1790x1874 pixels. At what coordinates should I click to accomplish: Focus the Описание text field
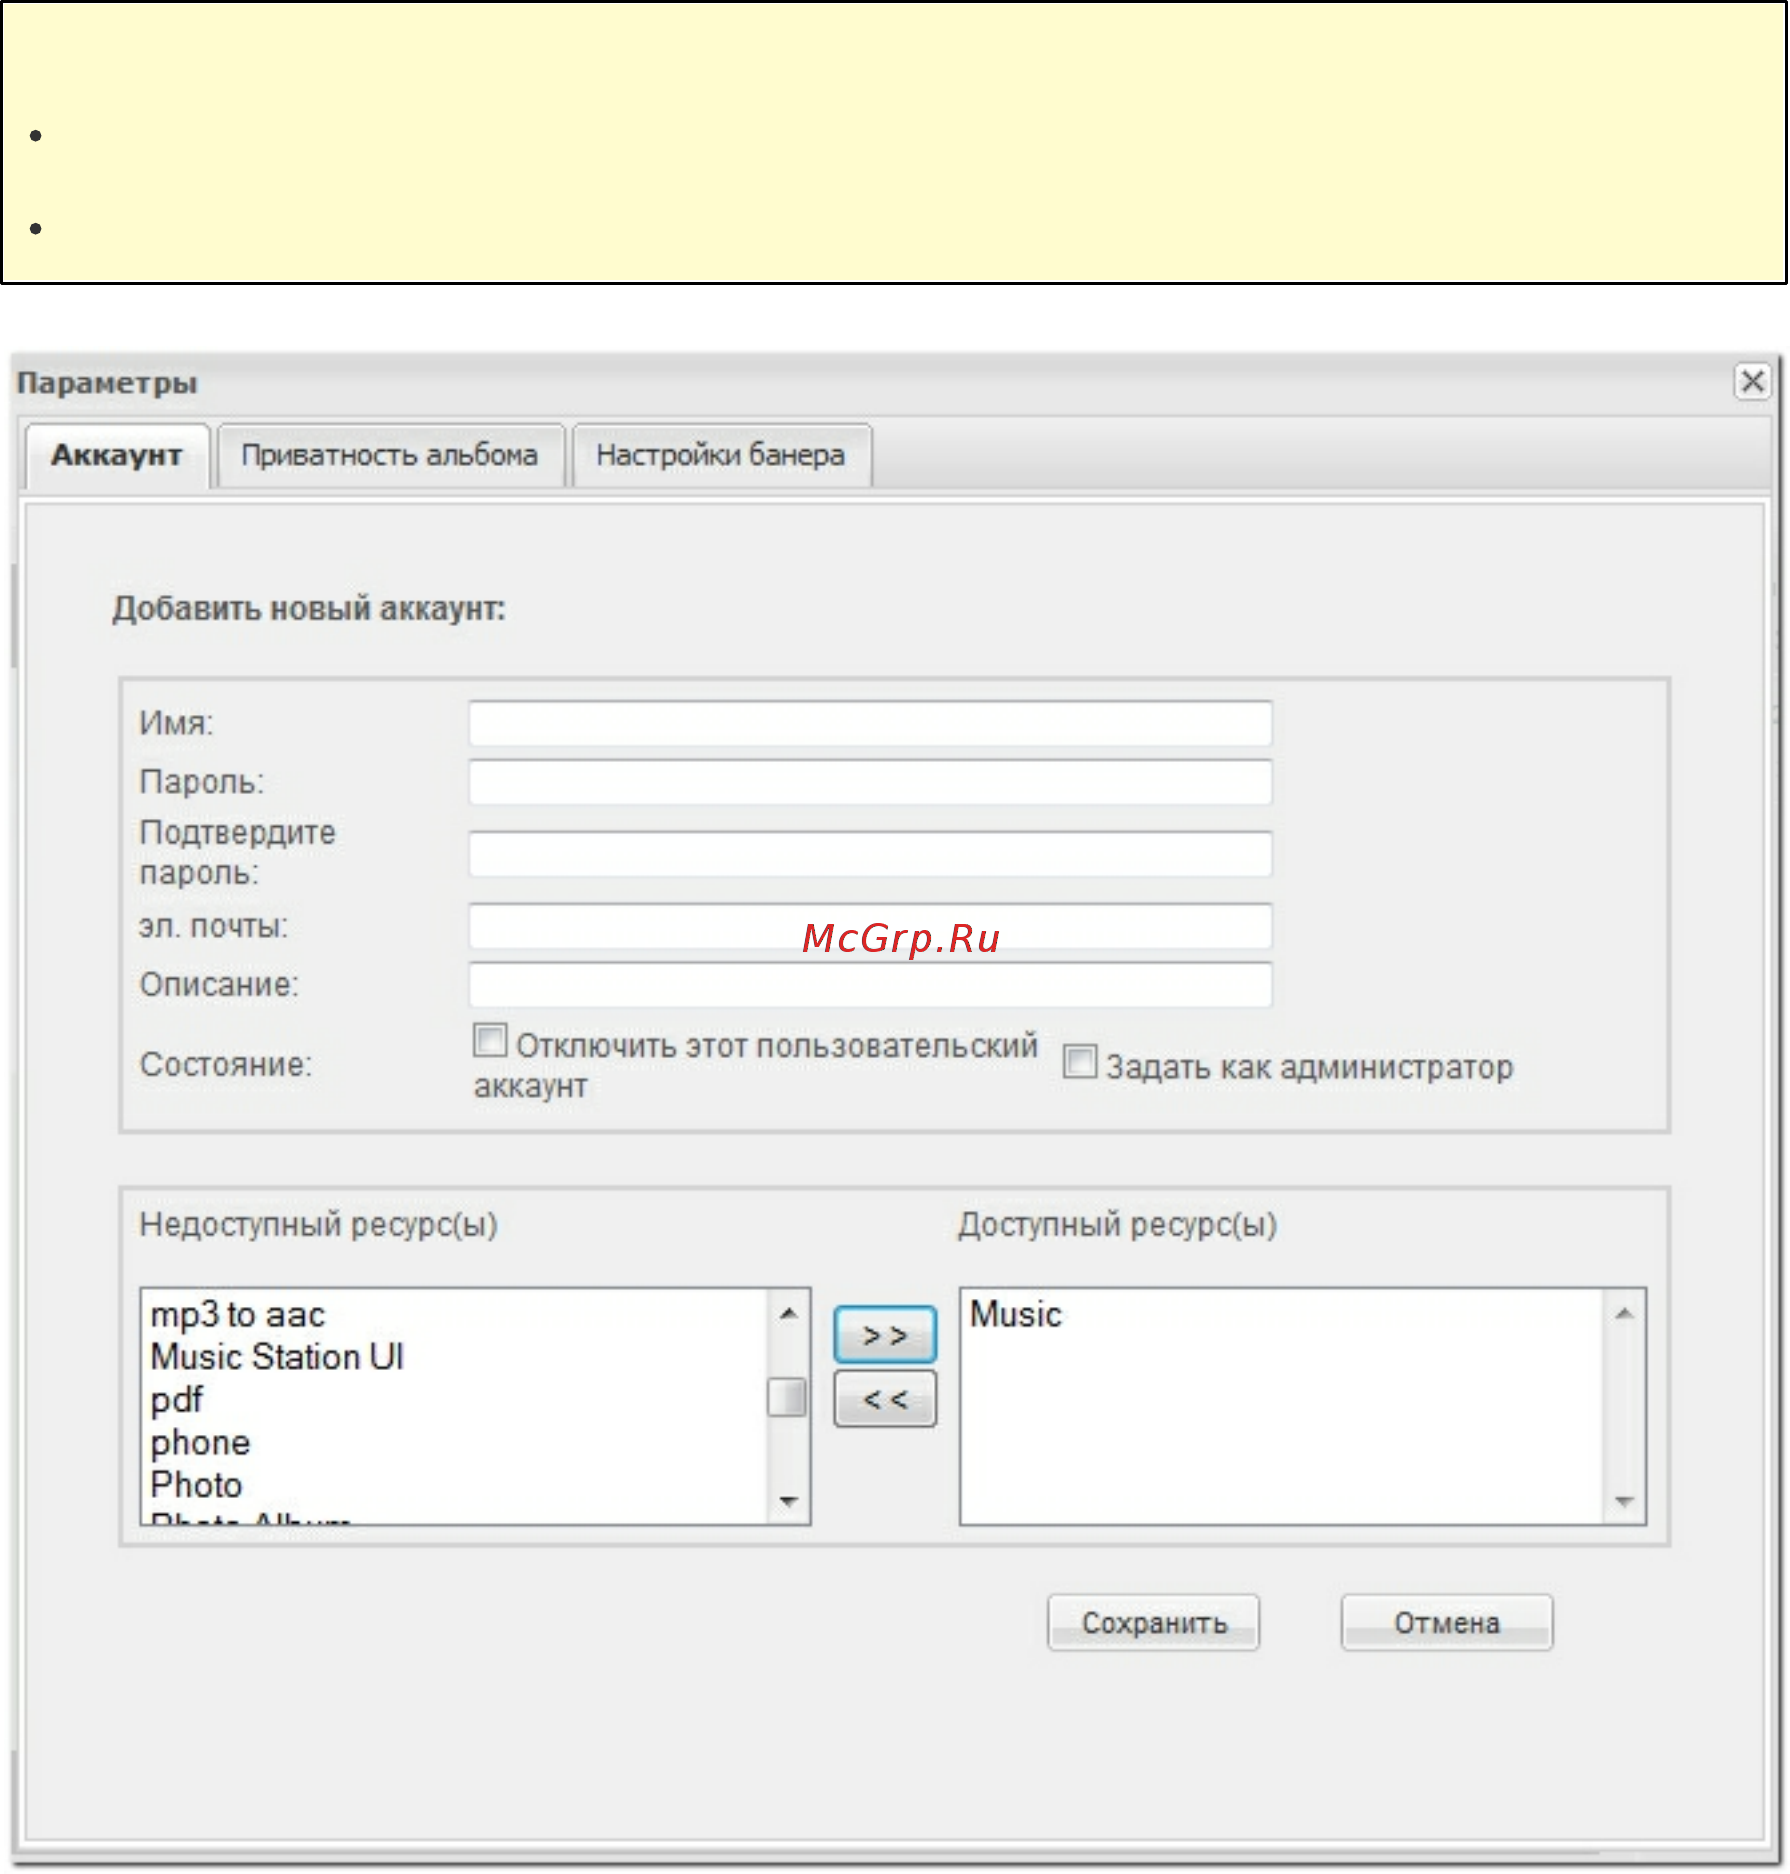coord(870,985)
